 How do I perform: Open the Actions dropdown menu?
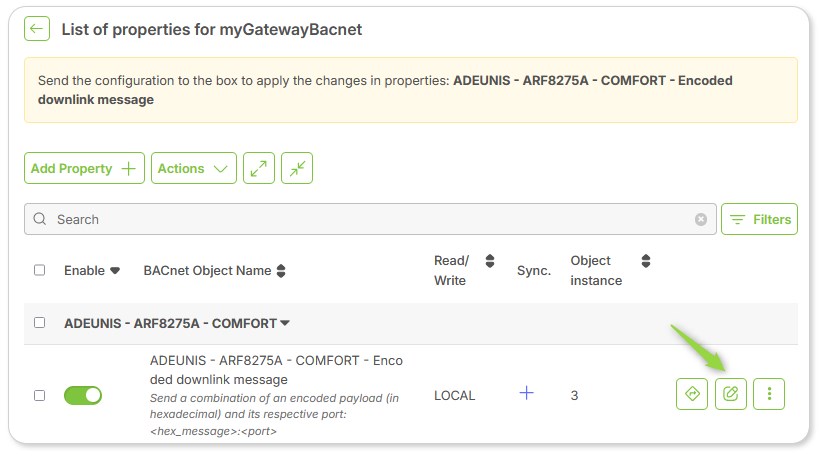[194, 168]
